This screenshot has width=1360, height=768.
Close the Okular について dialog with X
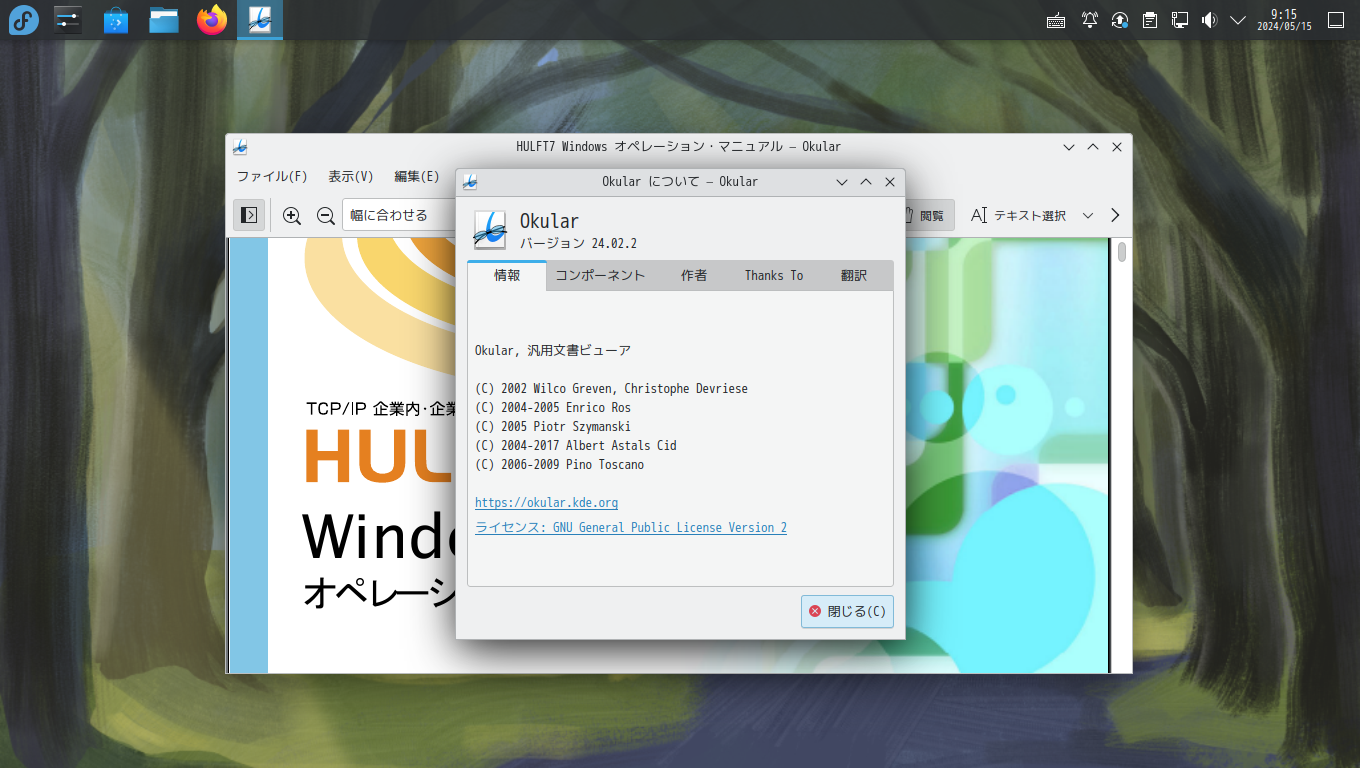890,182
